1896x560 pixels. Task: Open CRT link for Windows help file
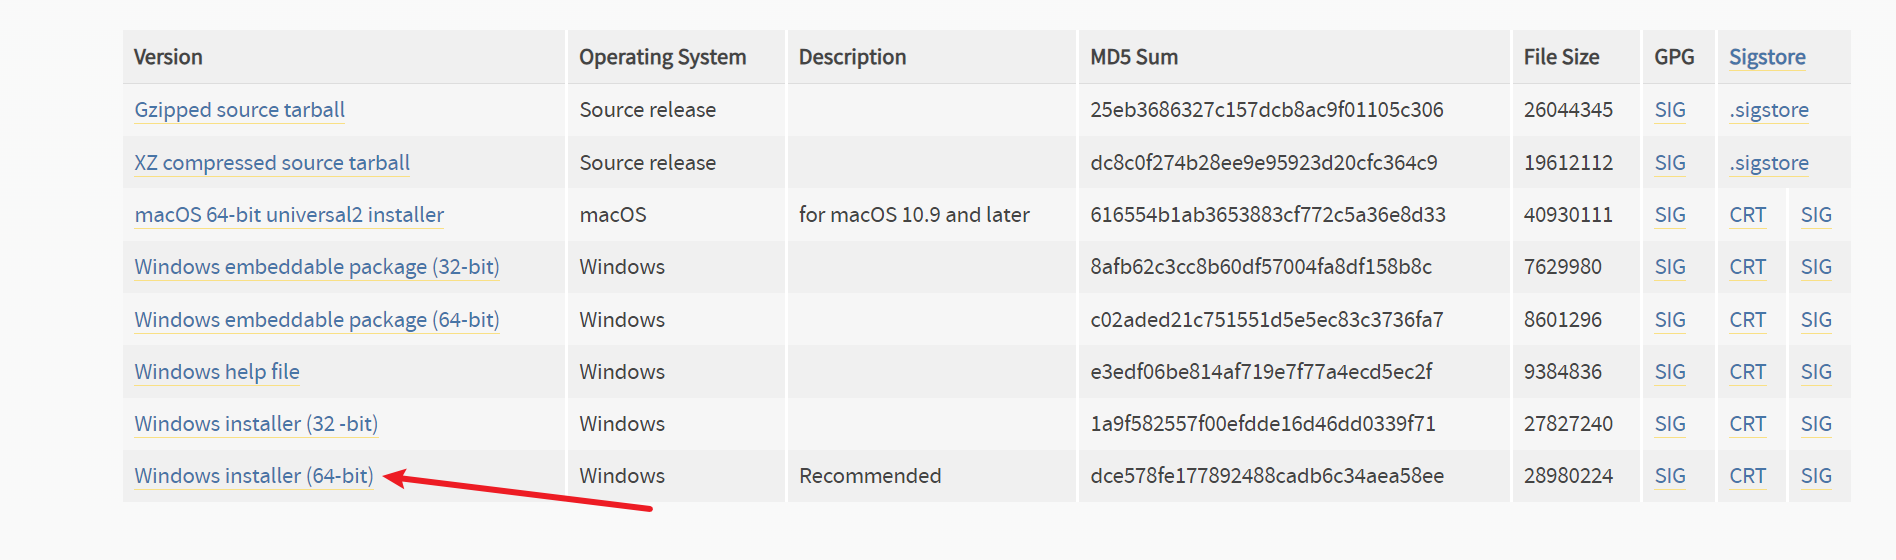pos(1748,372)
